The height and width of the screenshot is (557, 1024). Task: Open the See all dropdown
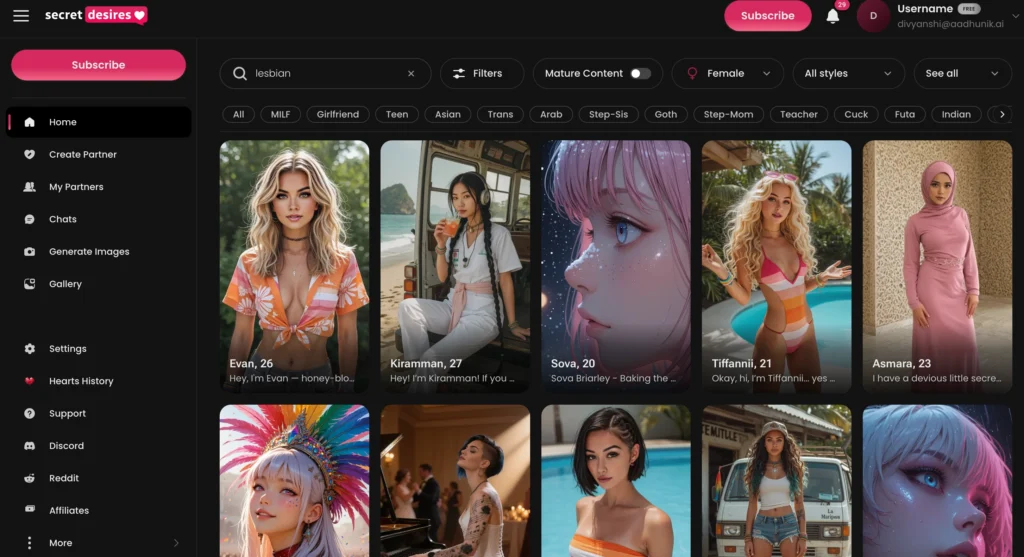(x=963, y=74)
